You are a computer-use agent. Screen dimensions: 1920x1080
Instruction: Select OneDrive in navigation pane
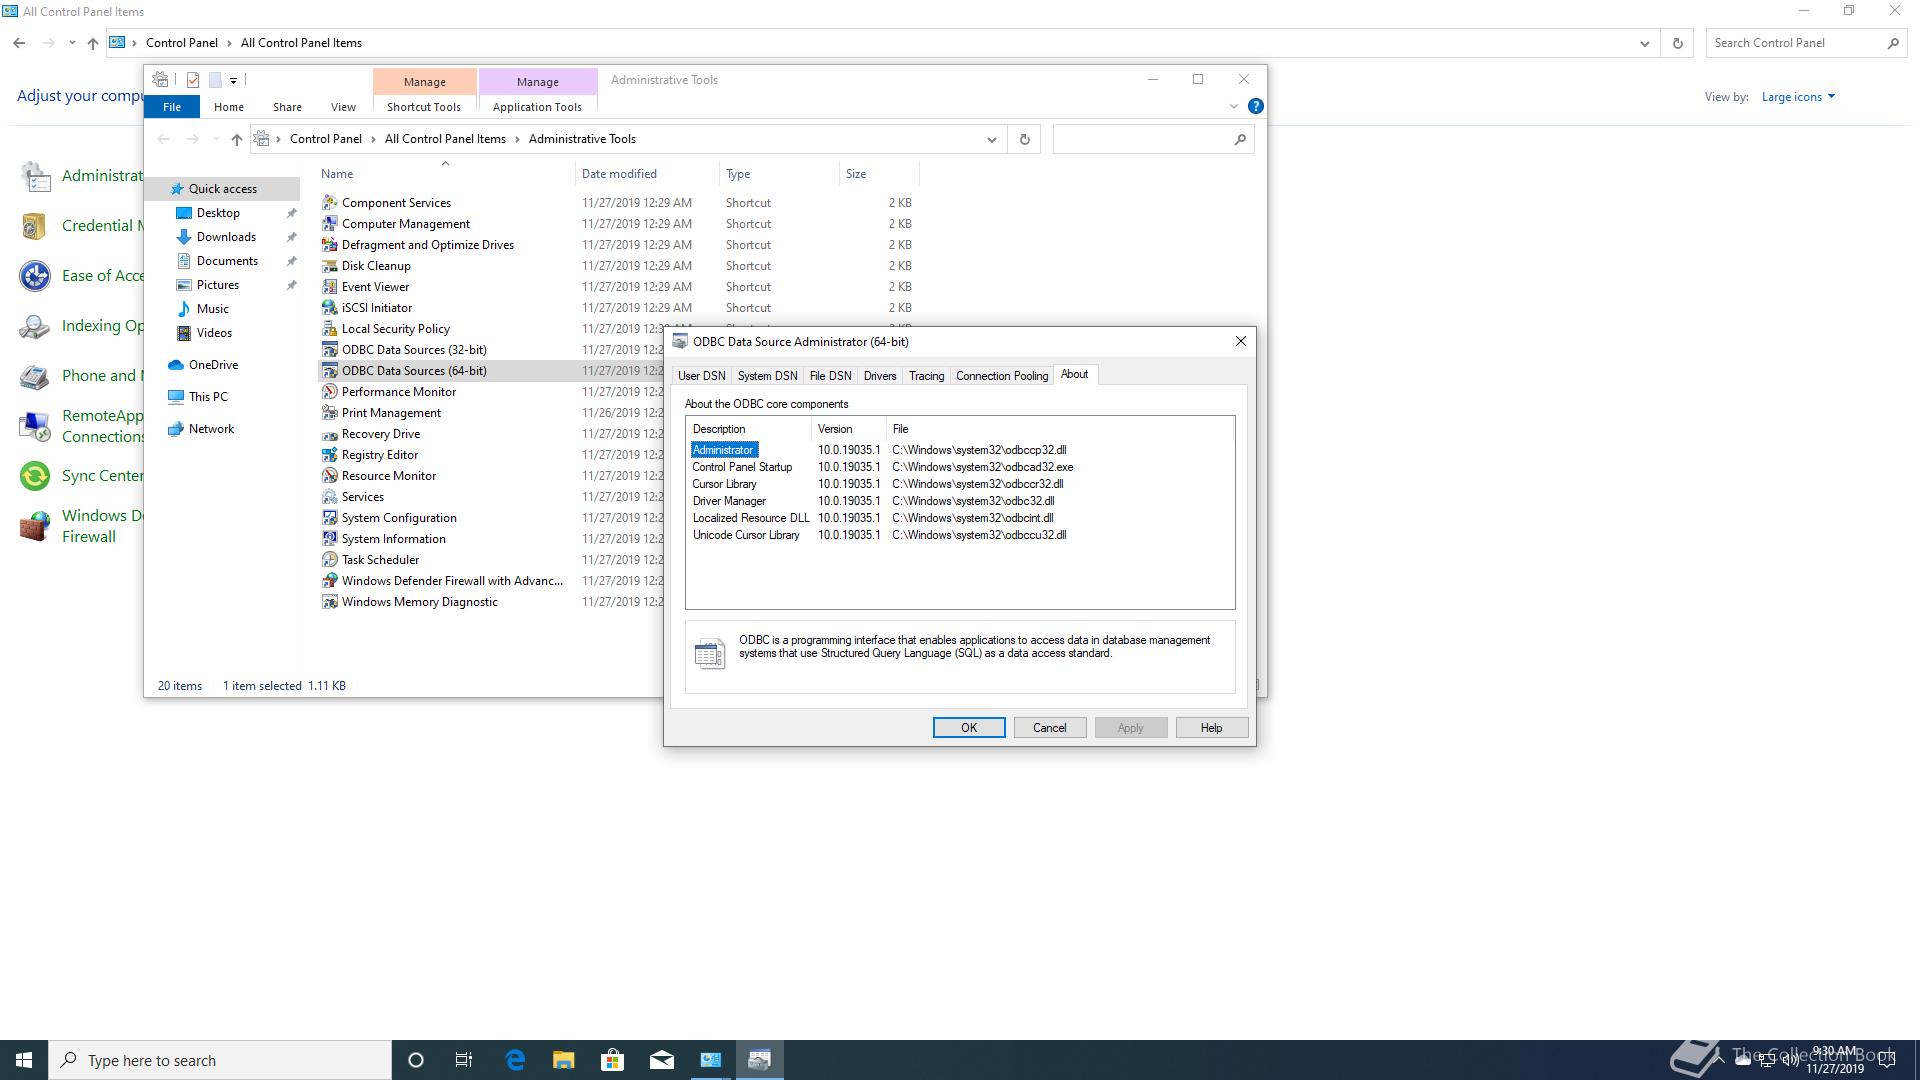tap(213, 365)
